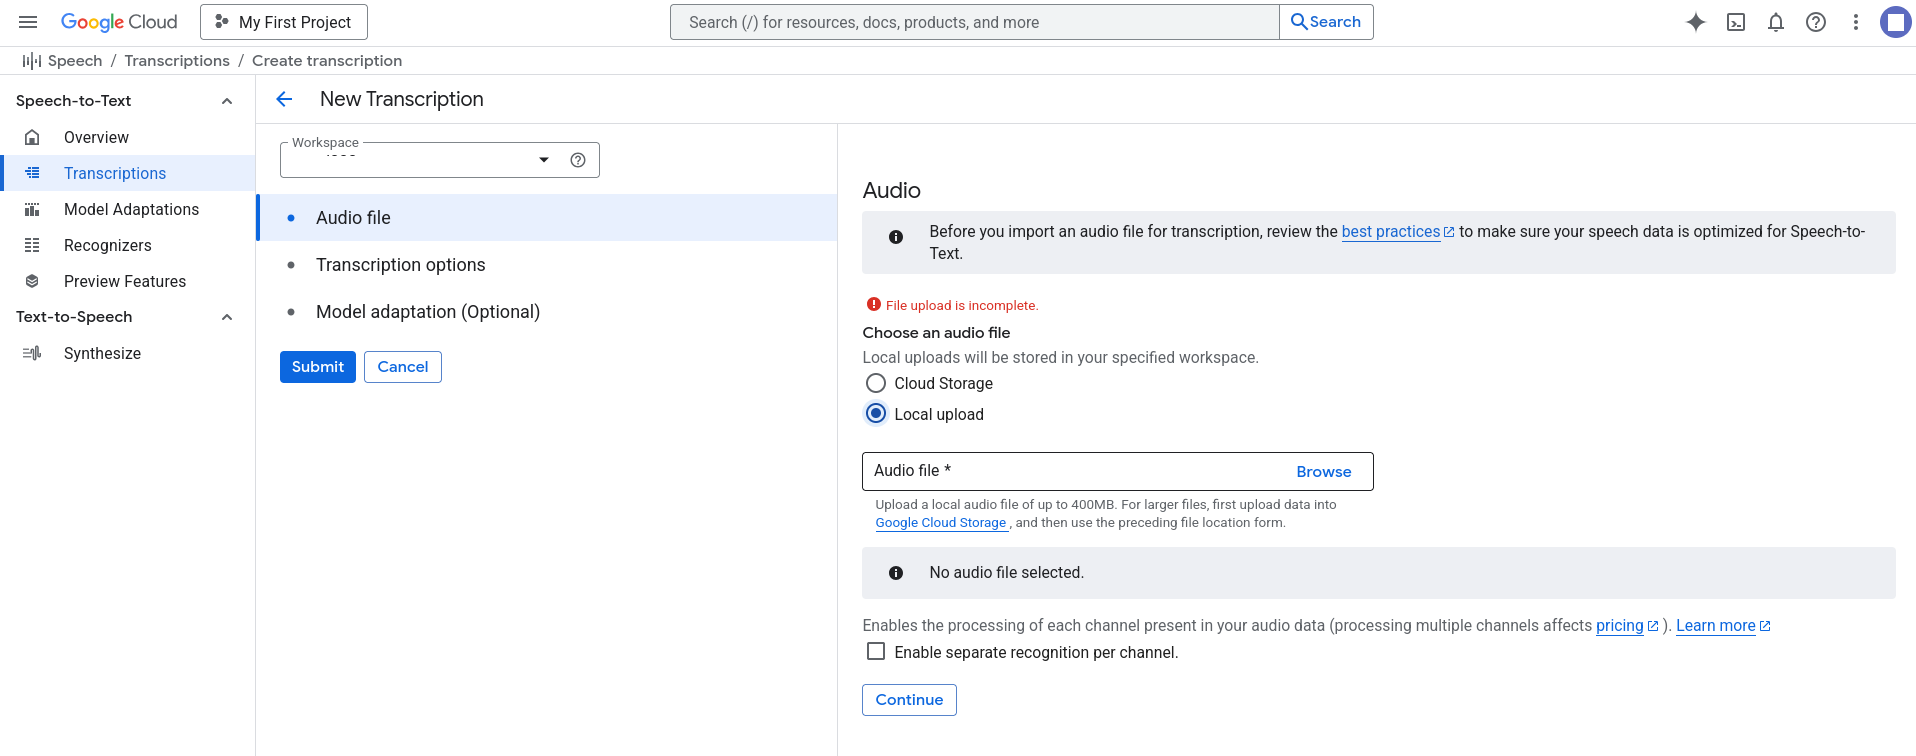Collapse the Text-to-Speech sidebar section

(x=227, y=317)
